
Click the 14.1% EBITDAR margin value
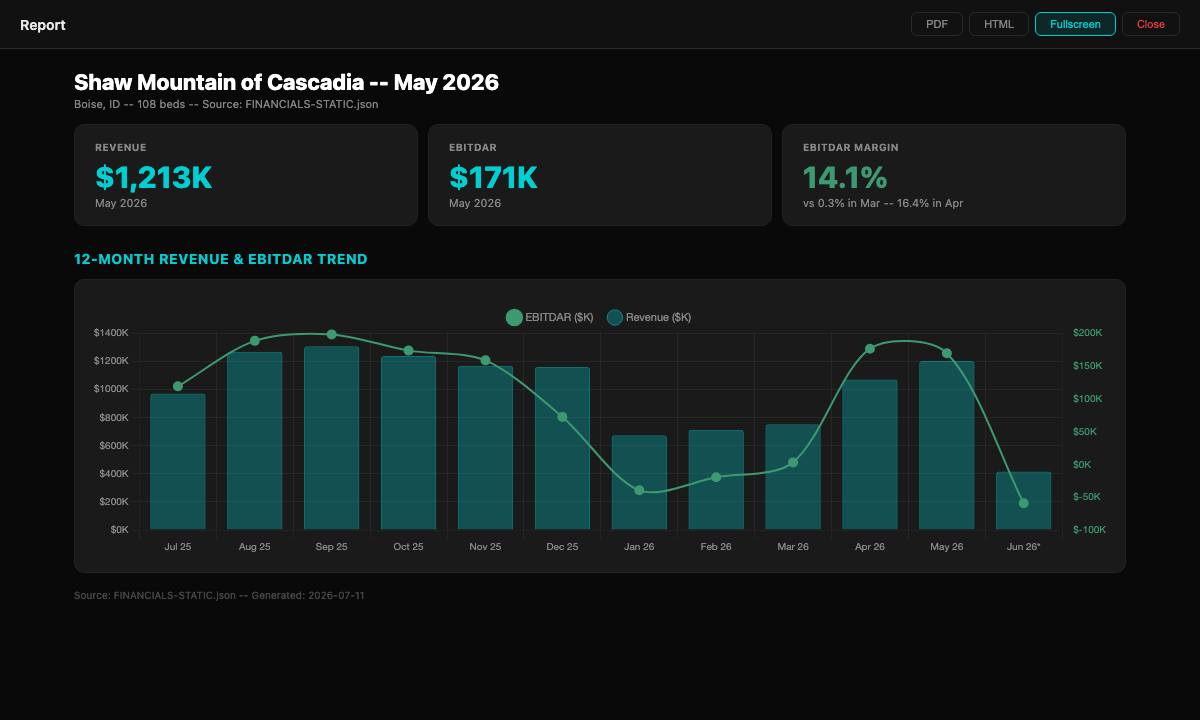point(845,177)
